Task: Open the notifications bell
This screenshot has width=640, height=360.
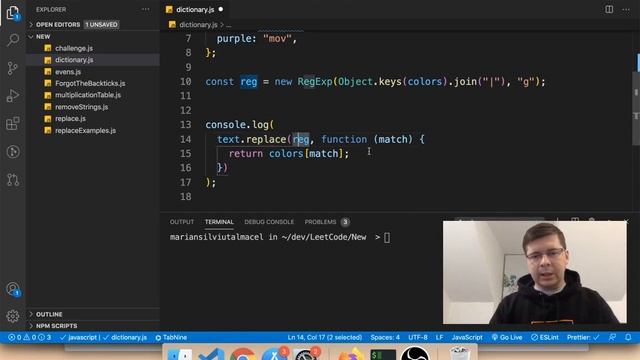Action: (628, 338)
